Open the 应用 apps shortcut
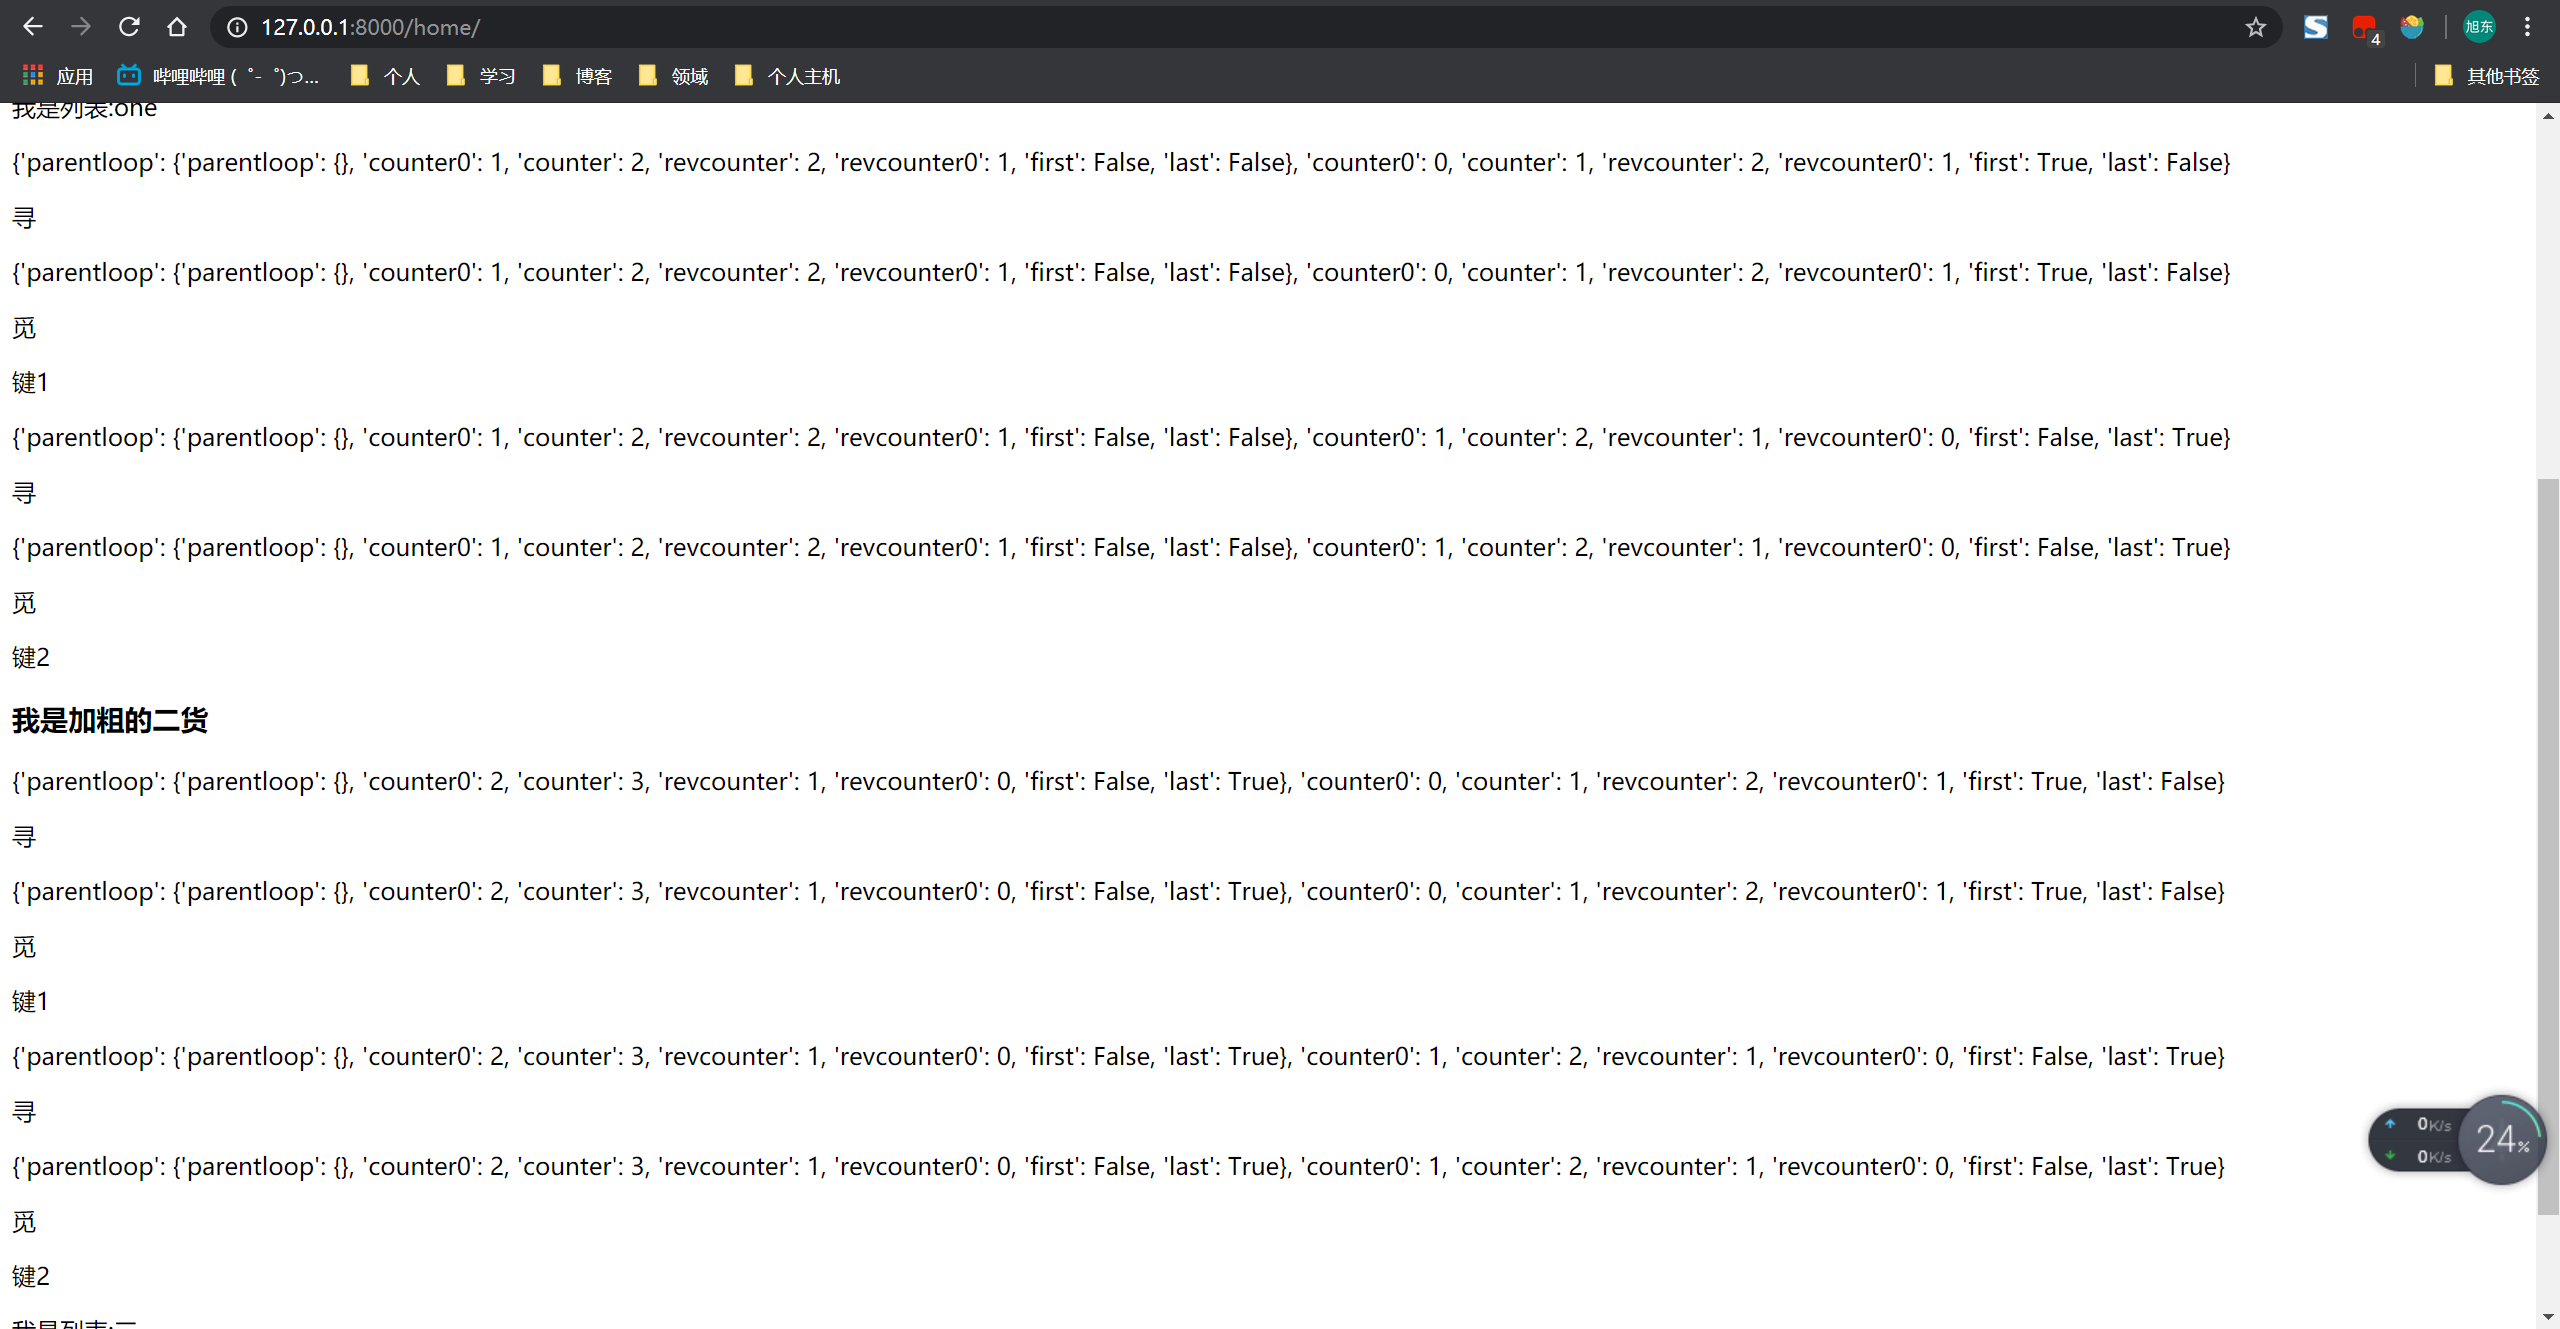 [x=58, y=76]
